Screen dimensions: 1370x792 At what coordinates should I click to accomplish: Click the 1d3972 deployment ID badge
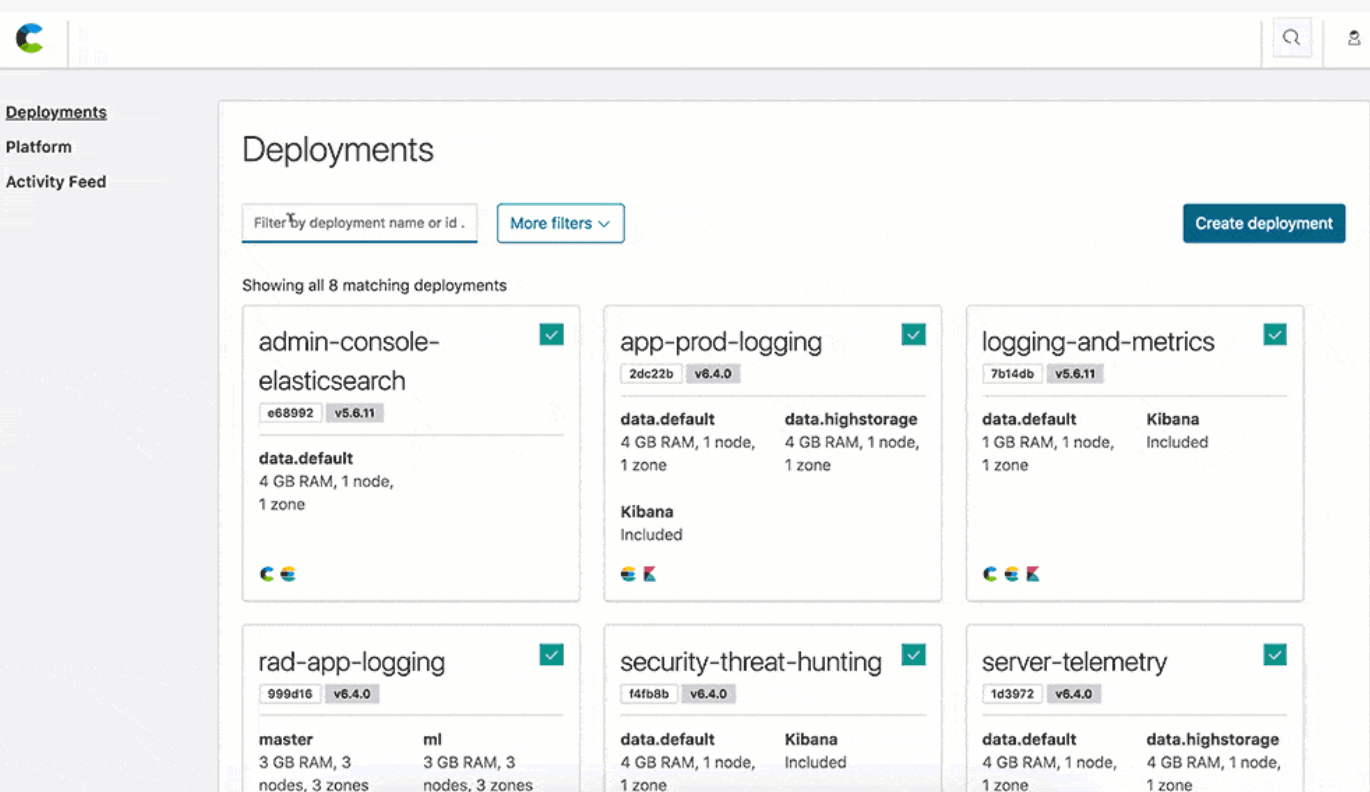tap(1013, 694)
